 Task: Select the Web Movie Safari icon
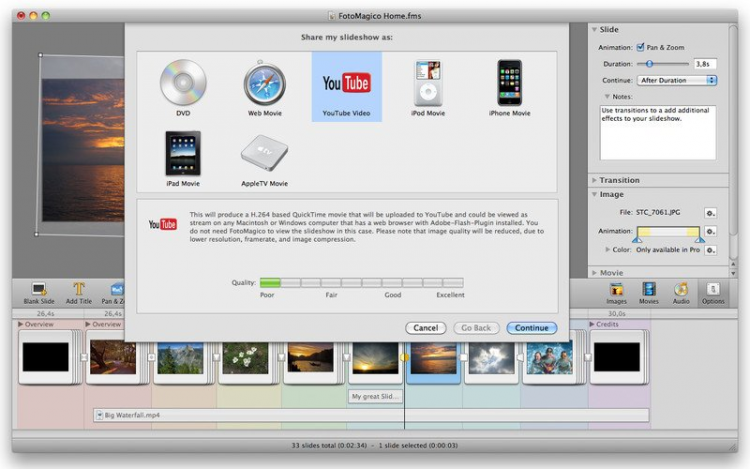(265, 85)
